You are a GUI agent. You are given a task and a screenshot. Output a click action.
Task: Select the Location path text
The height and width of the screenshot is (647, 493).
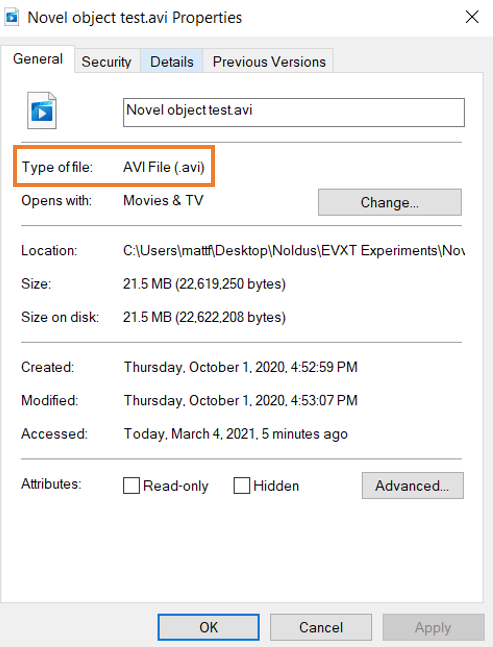tap(294, 250)
